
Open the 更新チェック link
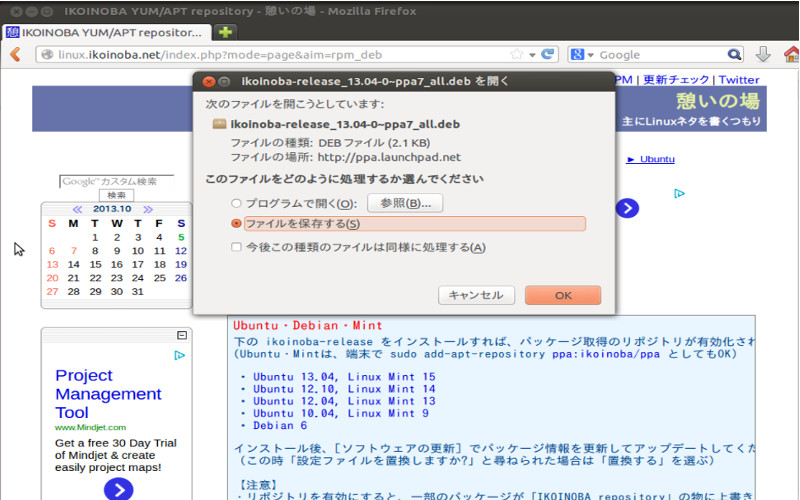tap(676, 80)
